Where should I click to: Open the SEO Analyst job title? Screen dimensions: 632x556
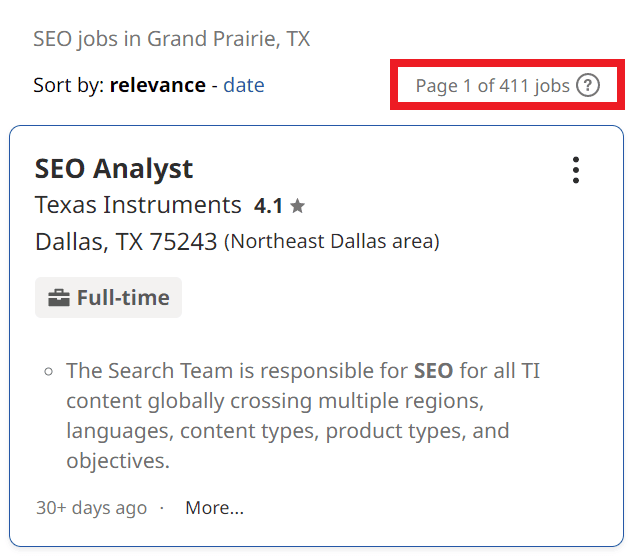(114, 169)
